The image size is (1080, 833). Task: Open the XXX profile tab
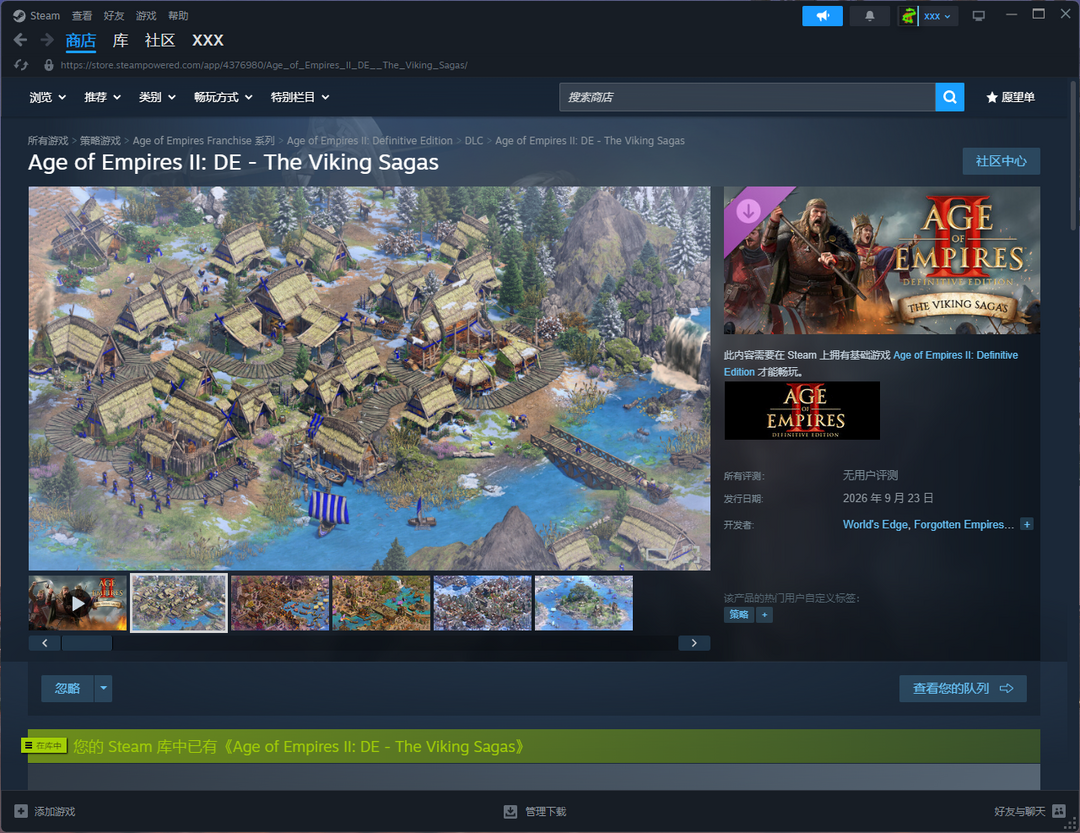[x=207, y=41]
